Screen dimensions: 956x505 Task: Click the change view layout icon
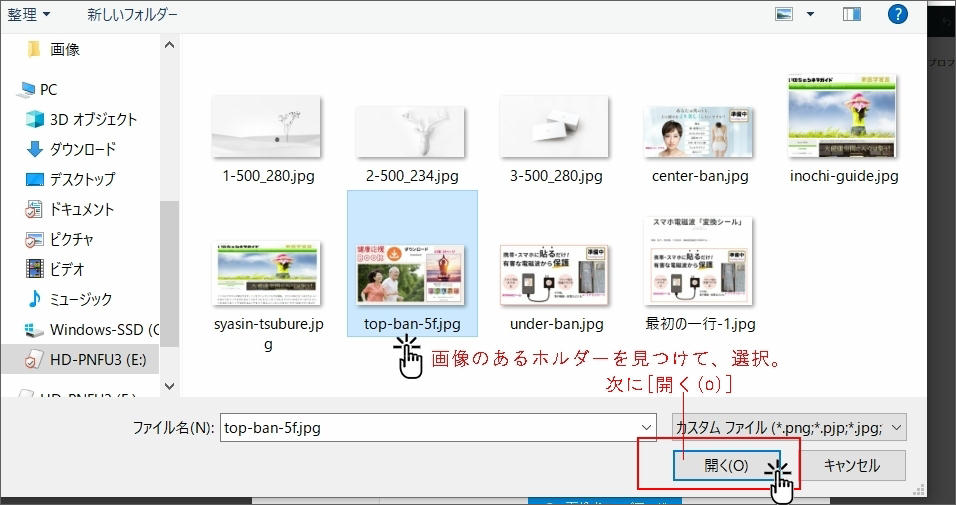784,14
